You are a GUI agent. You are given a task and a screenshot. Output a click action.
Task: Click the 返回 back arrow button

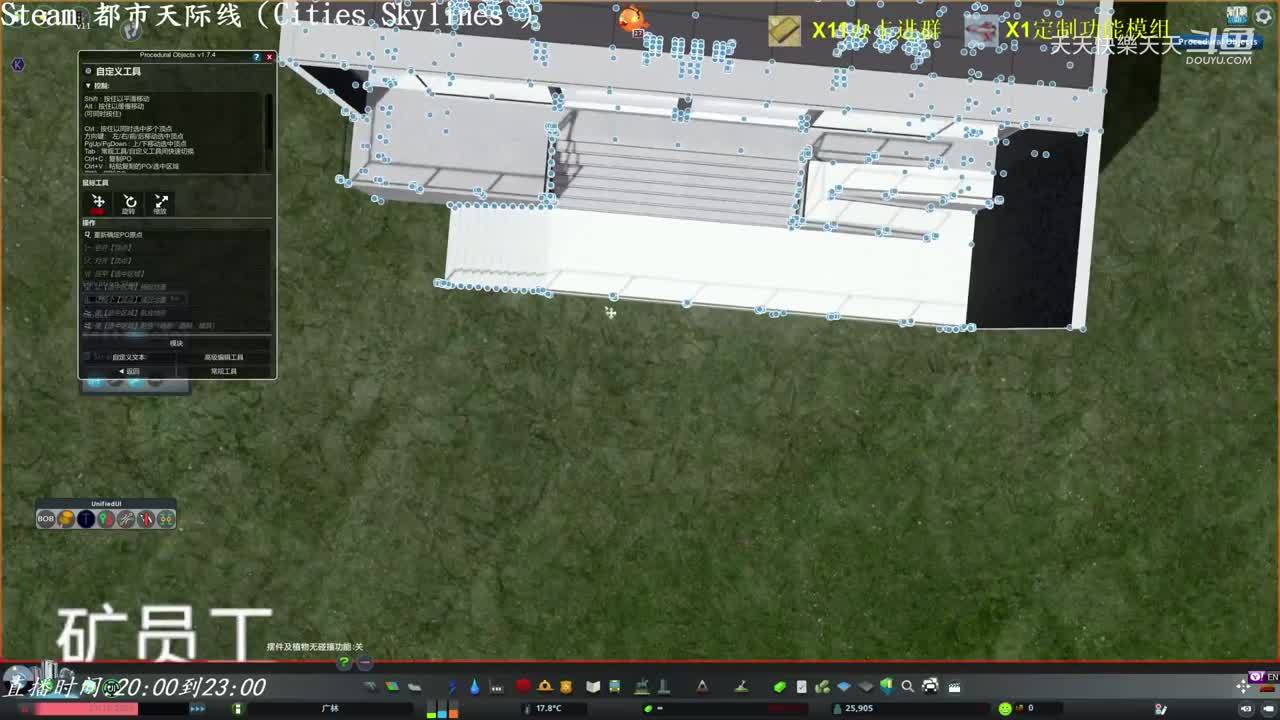point(129,371)
